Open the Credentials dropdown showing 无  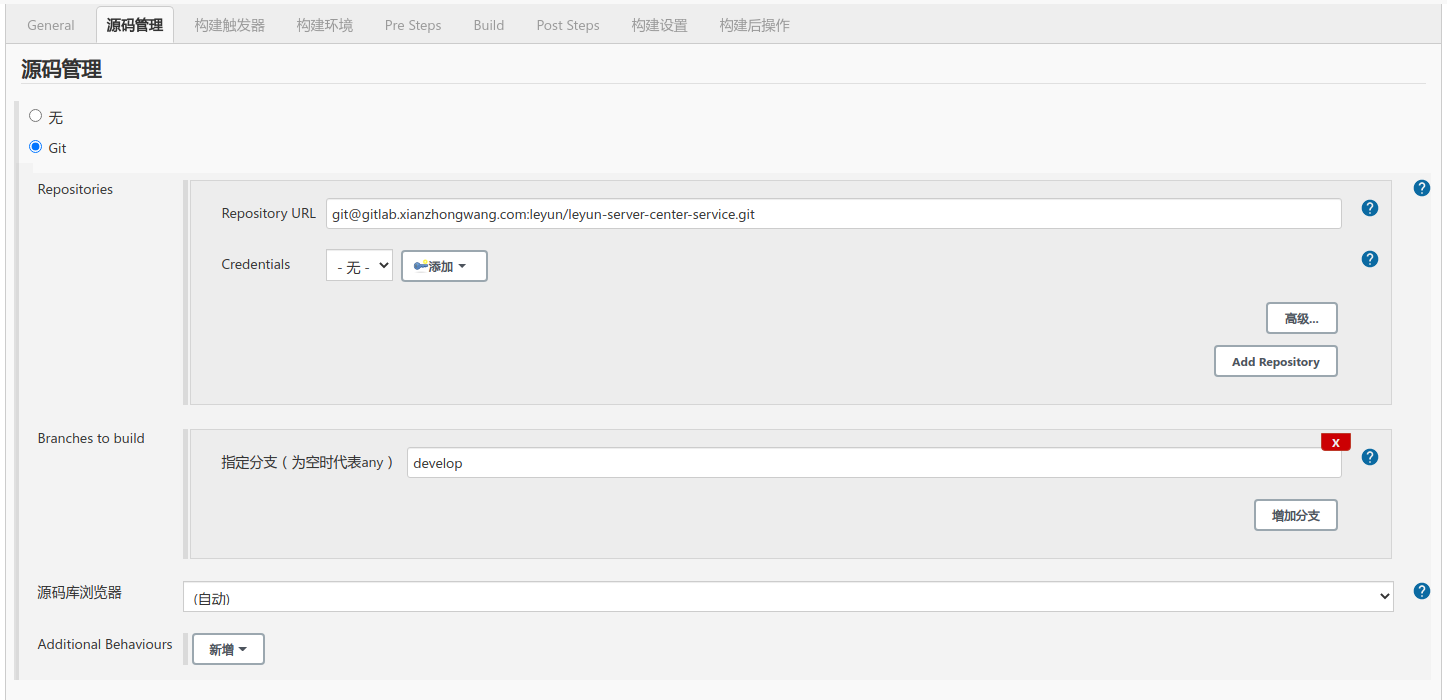point(359,266)
